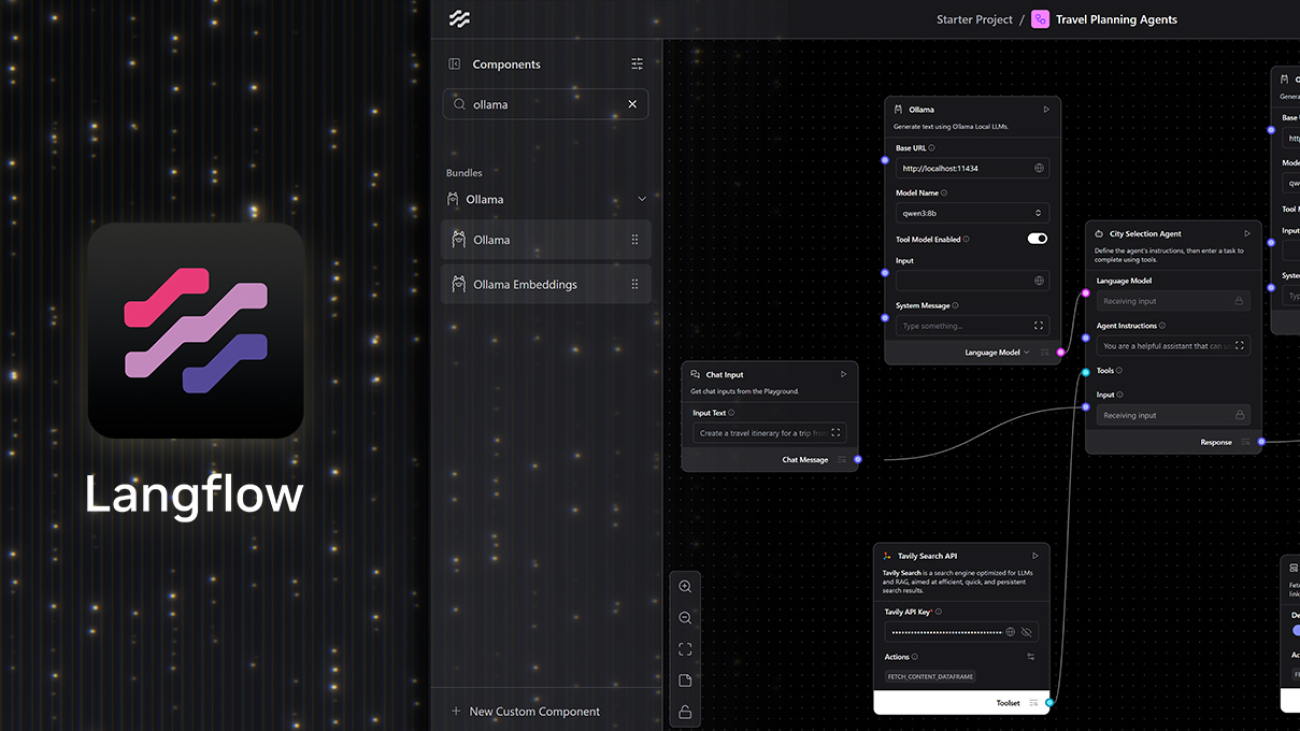Click the Travel Planning Agents flow icon

(1040, 19)
